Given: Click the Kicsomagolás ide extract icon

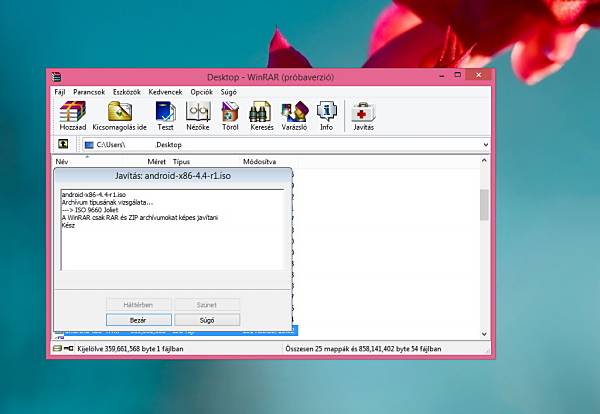Looking at the screenshot, I should [120, 112].
